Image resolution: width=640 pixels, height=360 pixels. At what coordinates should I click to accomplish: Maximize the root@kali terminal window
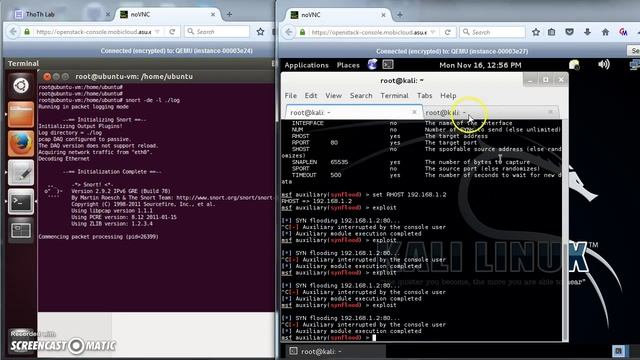point(545,80)
